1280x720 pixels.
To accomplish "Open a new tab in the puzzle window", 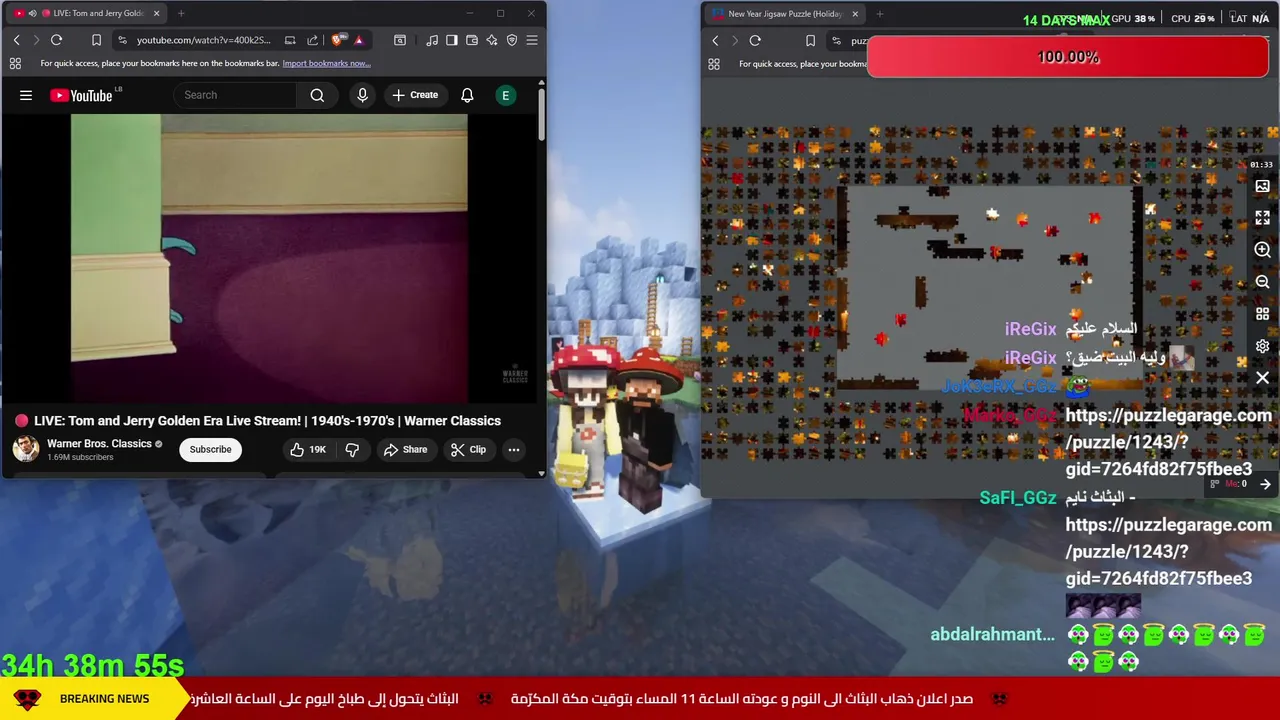I will (880, 14).
